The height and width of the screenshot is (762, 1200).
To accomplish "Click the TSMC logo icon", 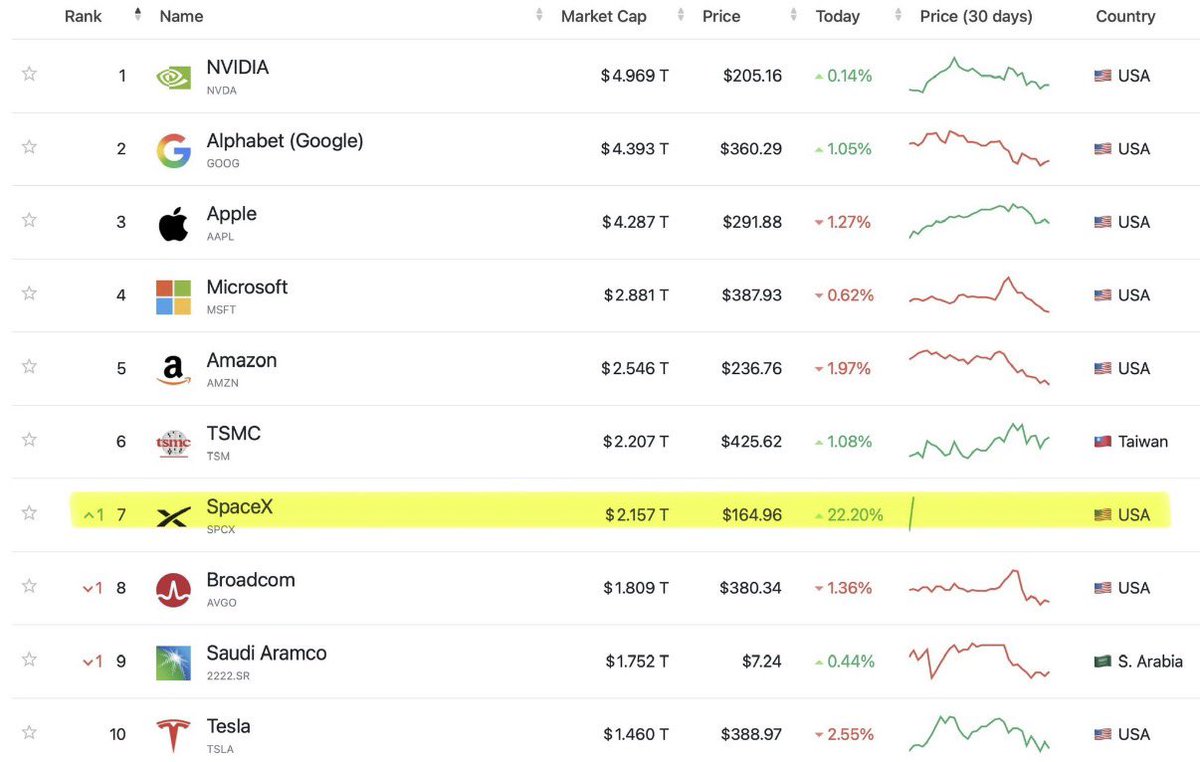I will [173, 443].
